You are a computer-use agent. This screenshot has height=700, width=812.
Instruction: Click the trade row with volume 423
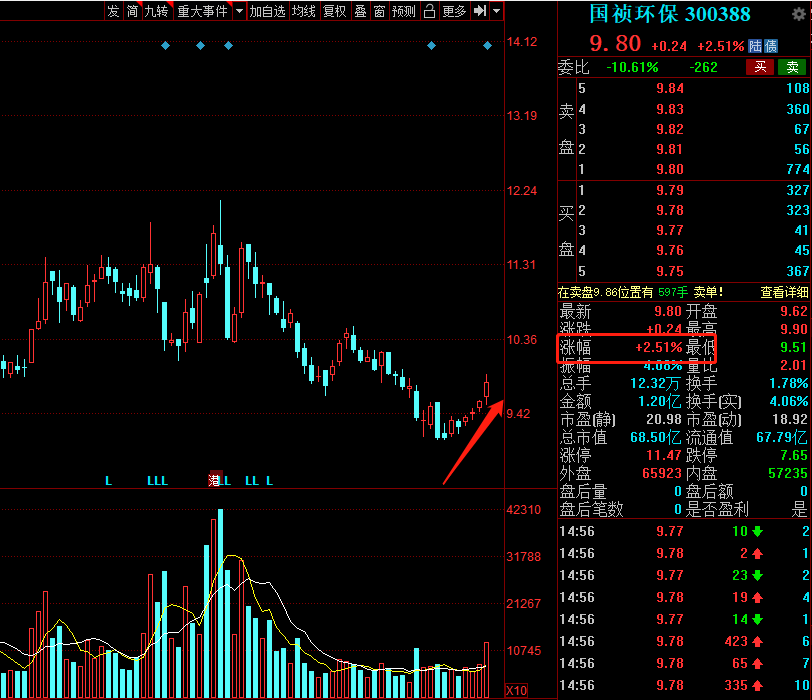pos(684,641)
